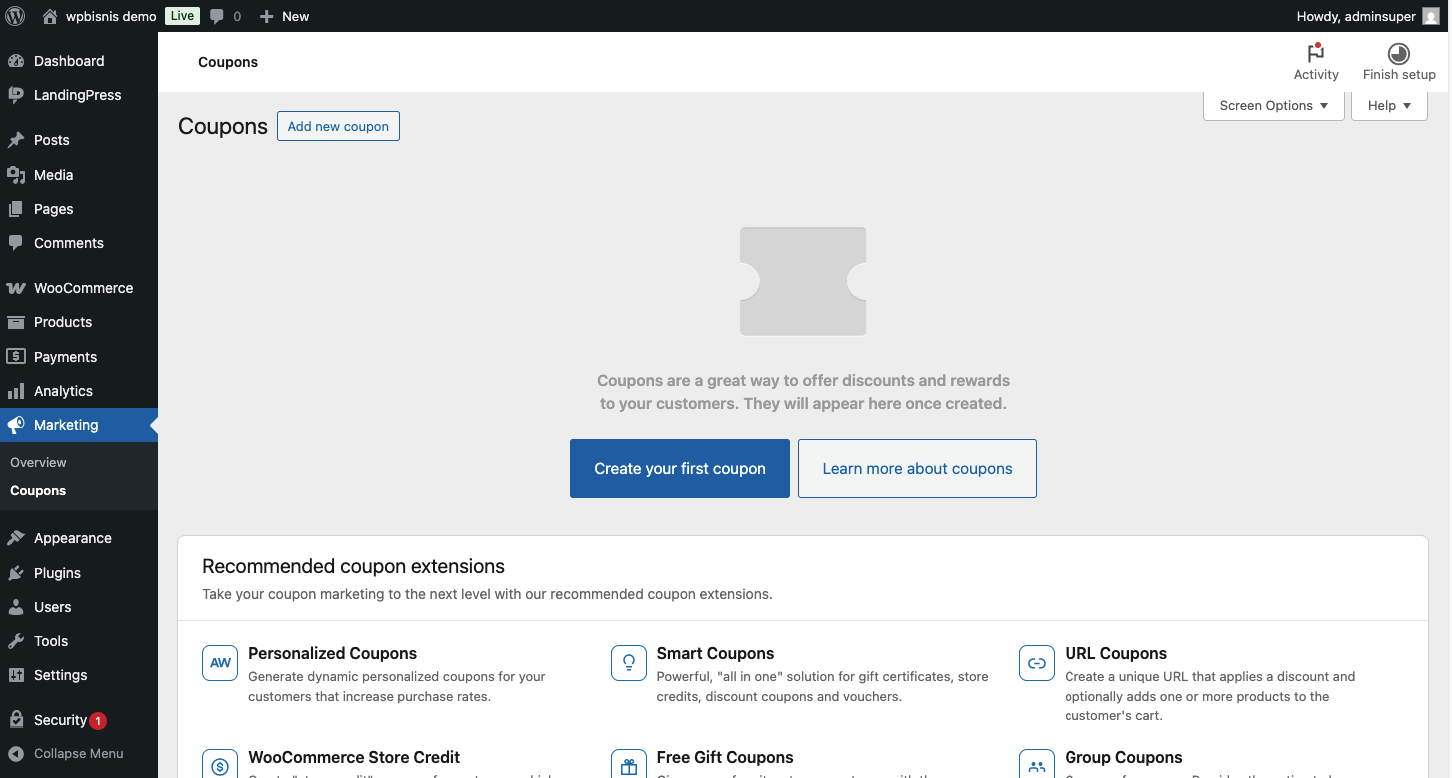Click Create your first coupon button

[679, 469]
